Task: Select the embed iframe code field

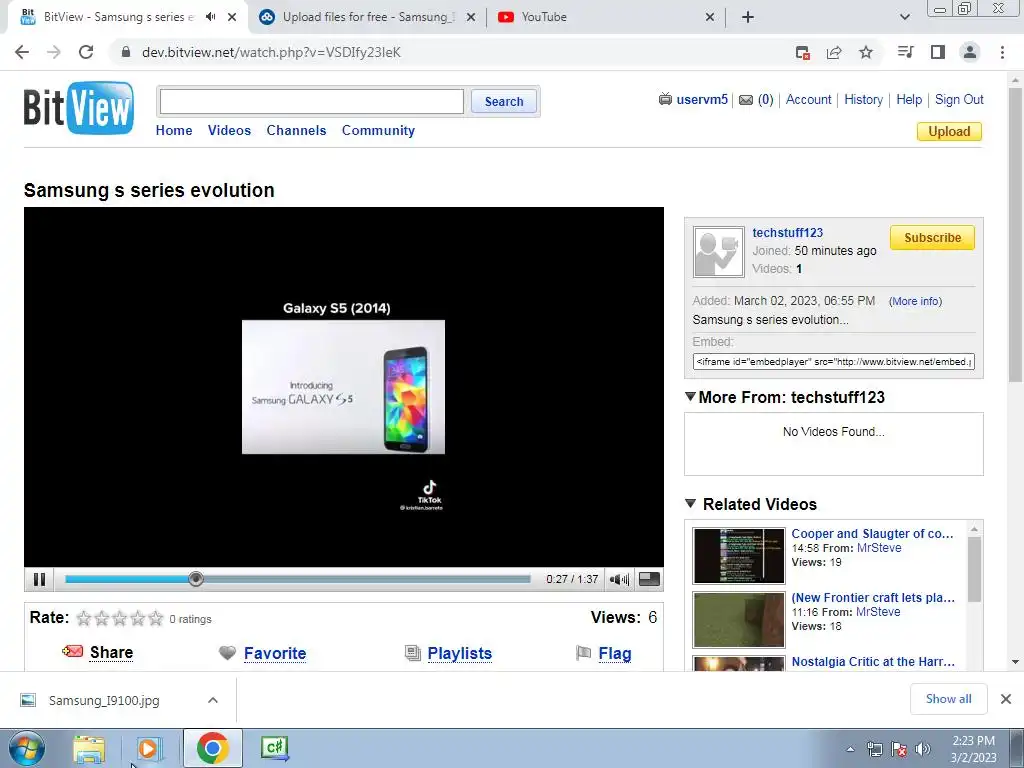Action: [x=833, y=361]
